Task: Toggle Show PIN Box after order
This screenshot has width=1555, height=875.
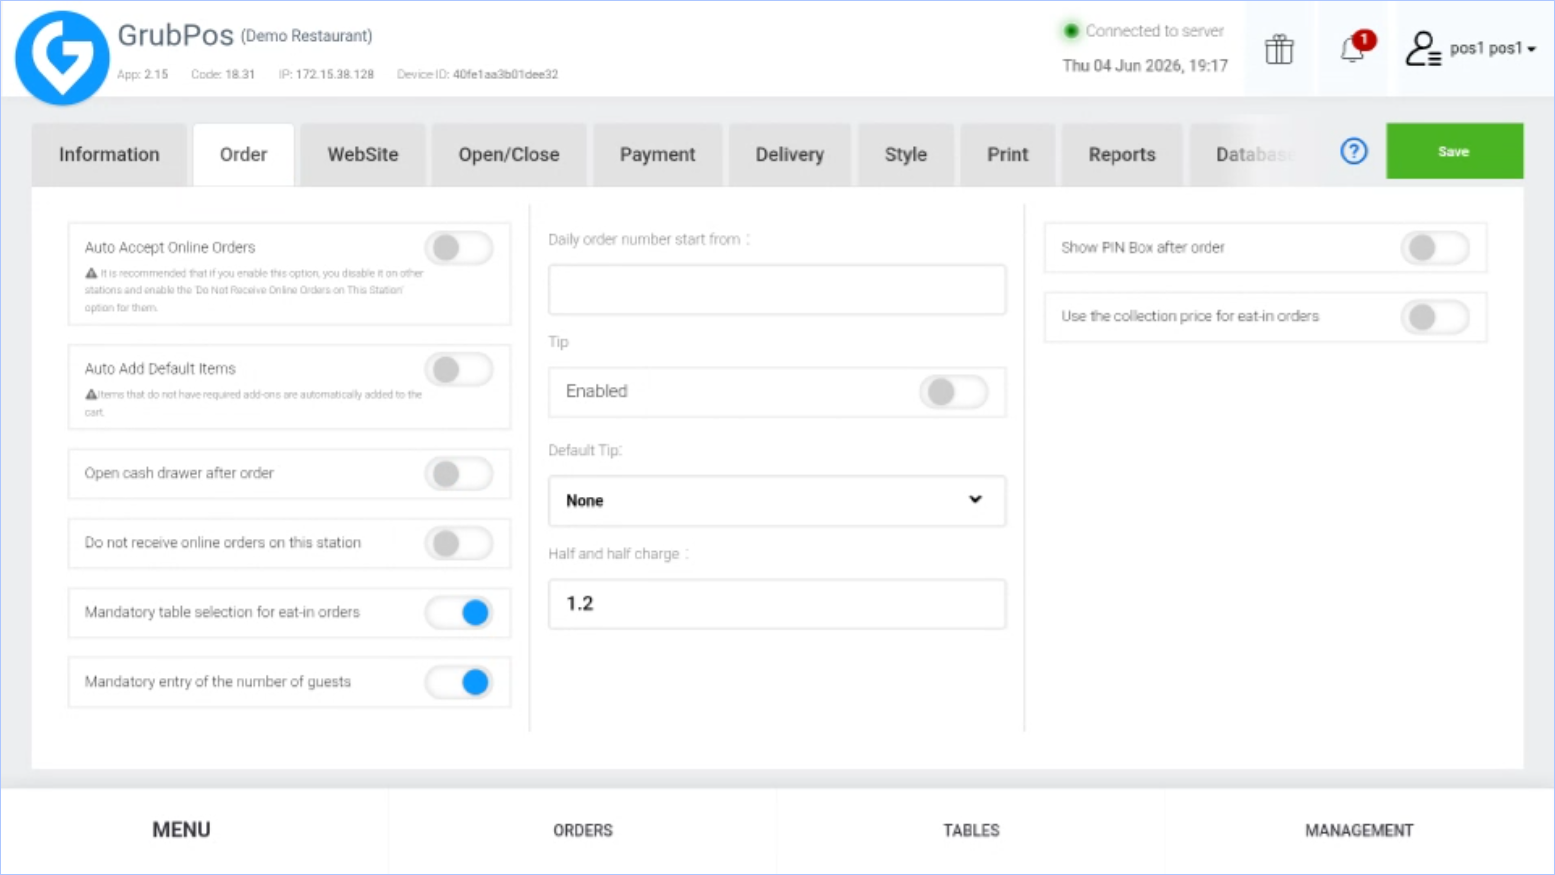Action: coord(1435,248)
